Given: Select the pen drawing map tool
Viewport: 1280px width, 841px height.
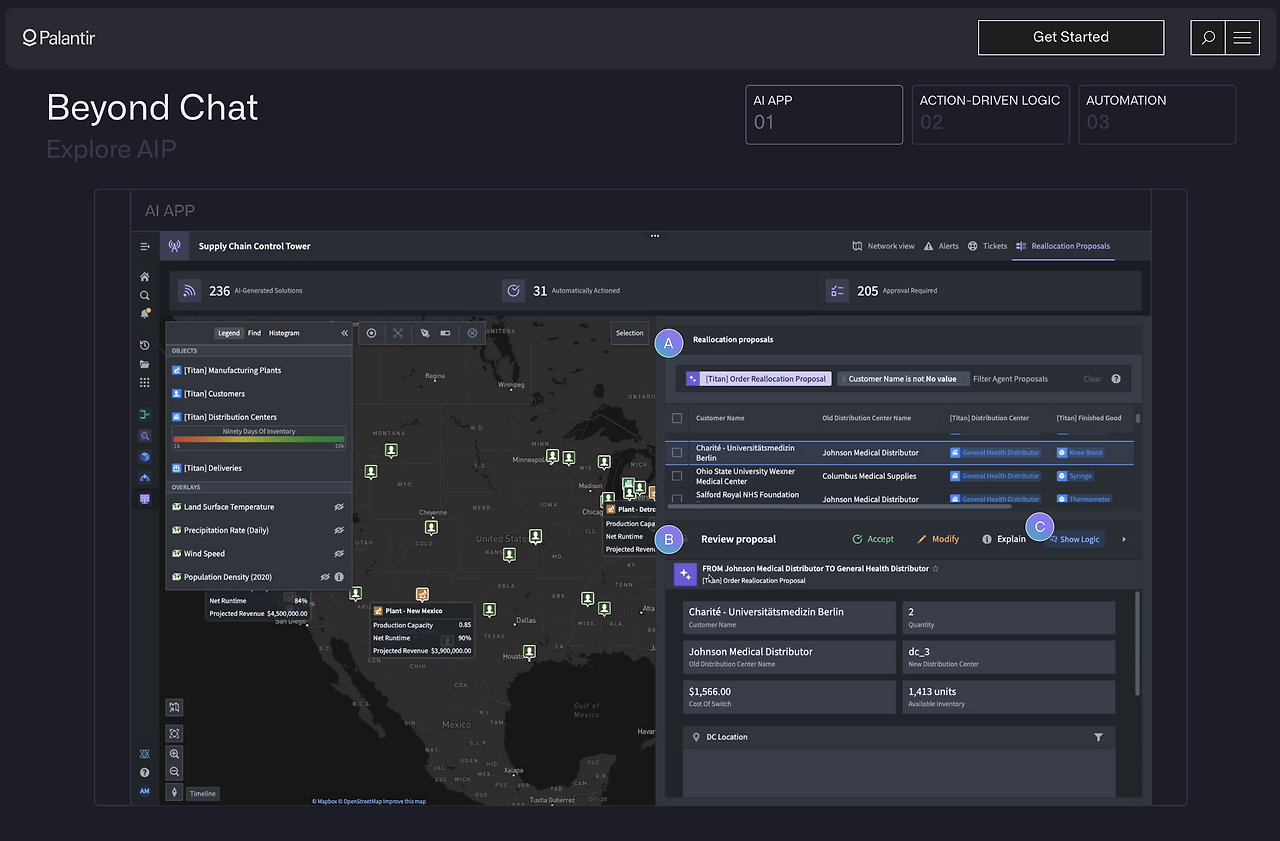Looking at the screenshot, I should click(424, 333).
